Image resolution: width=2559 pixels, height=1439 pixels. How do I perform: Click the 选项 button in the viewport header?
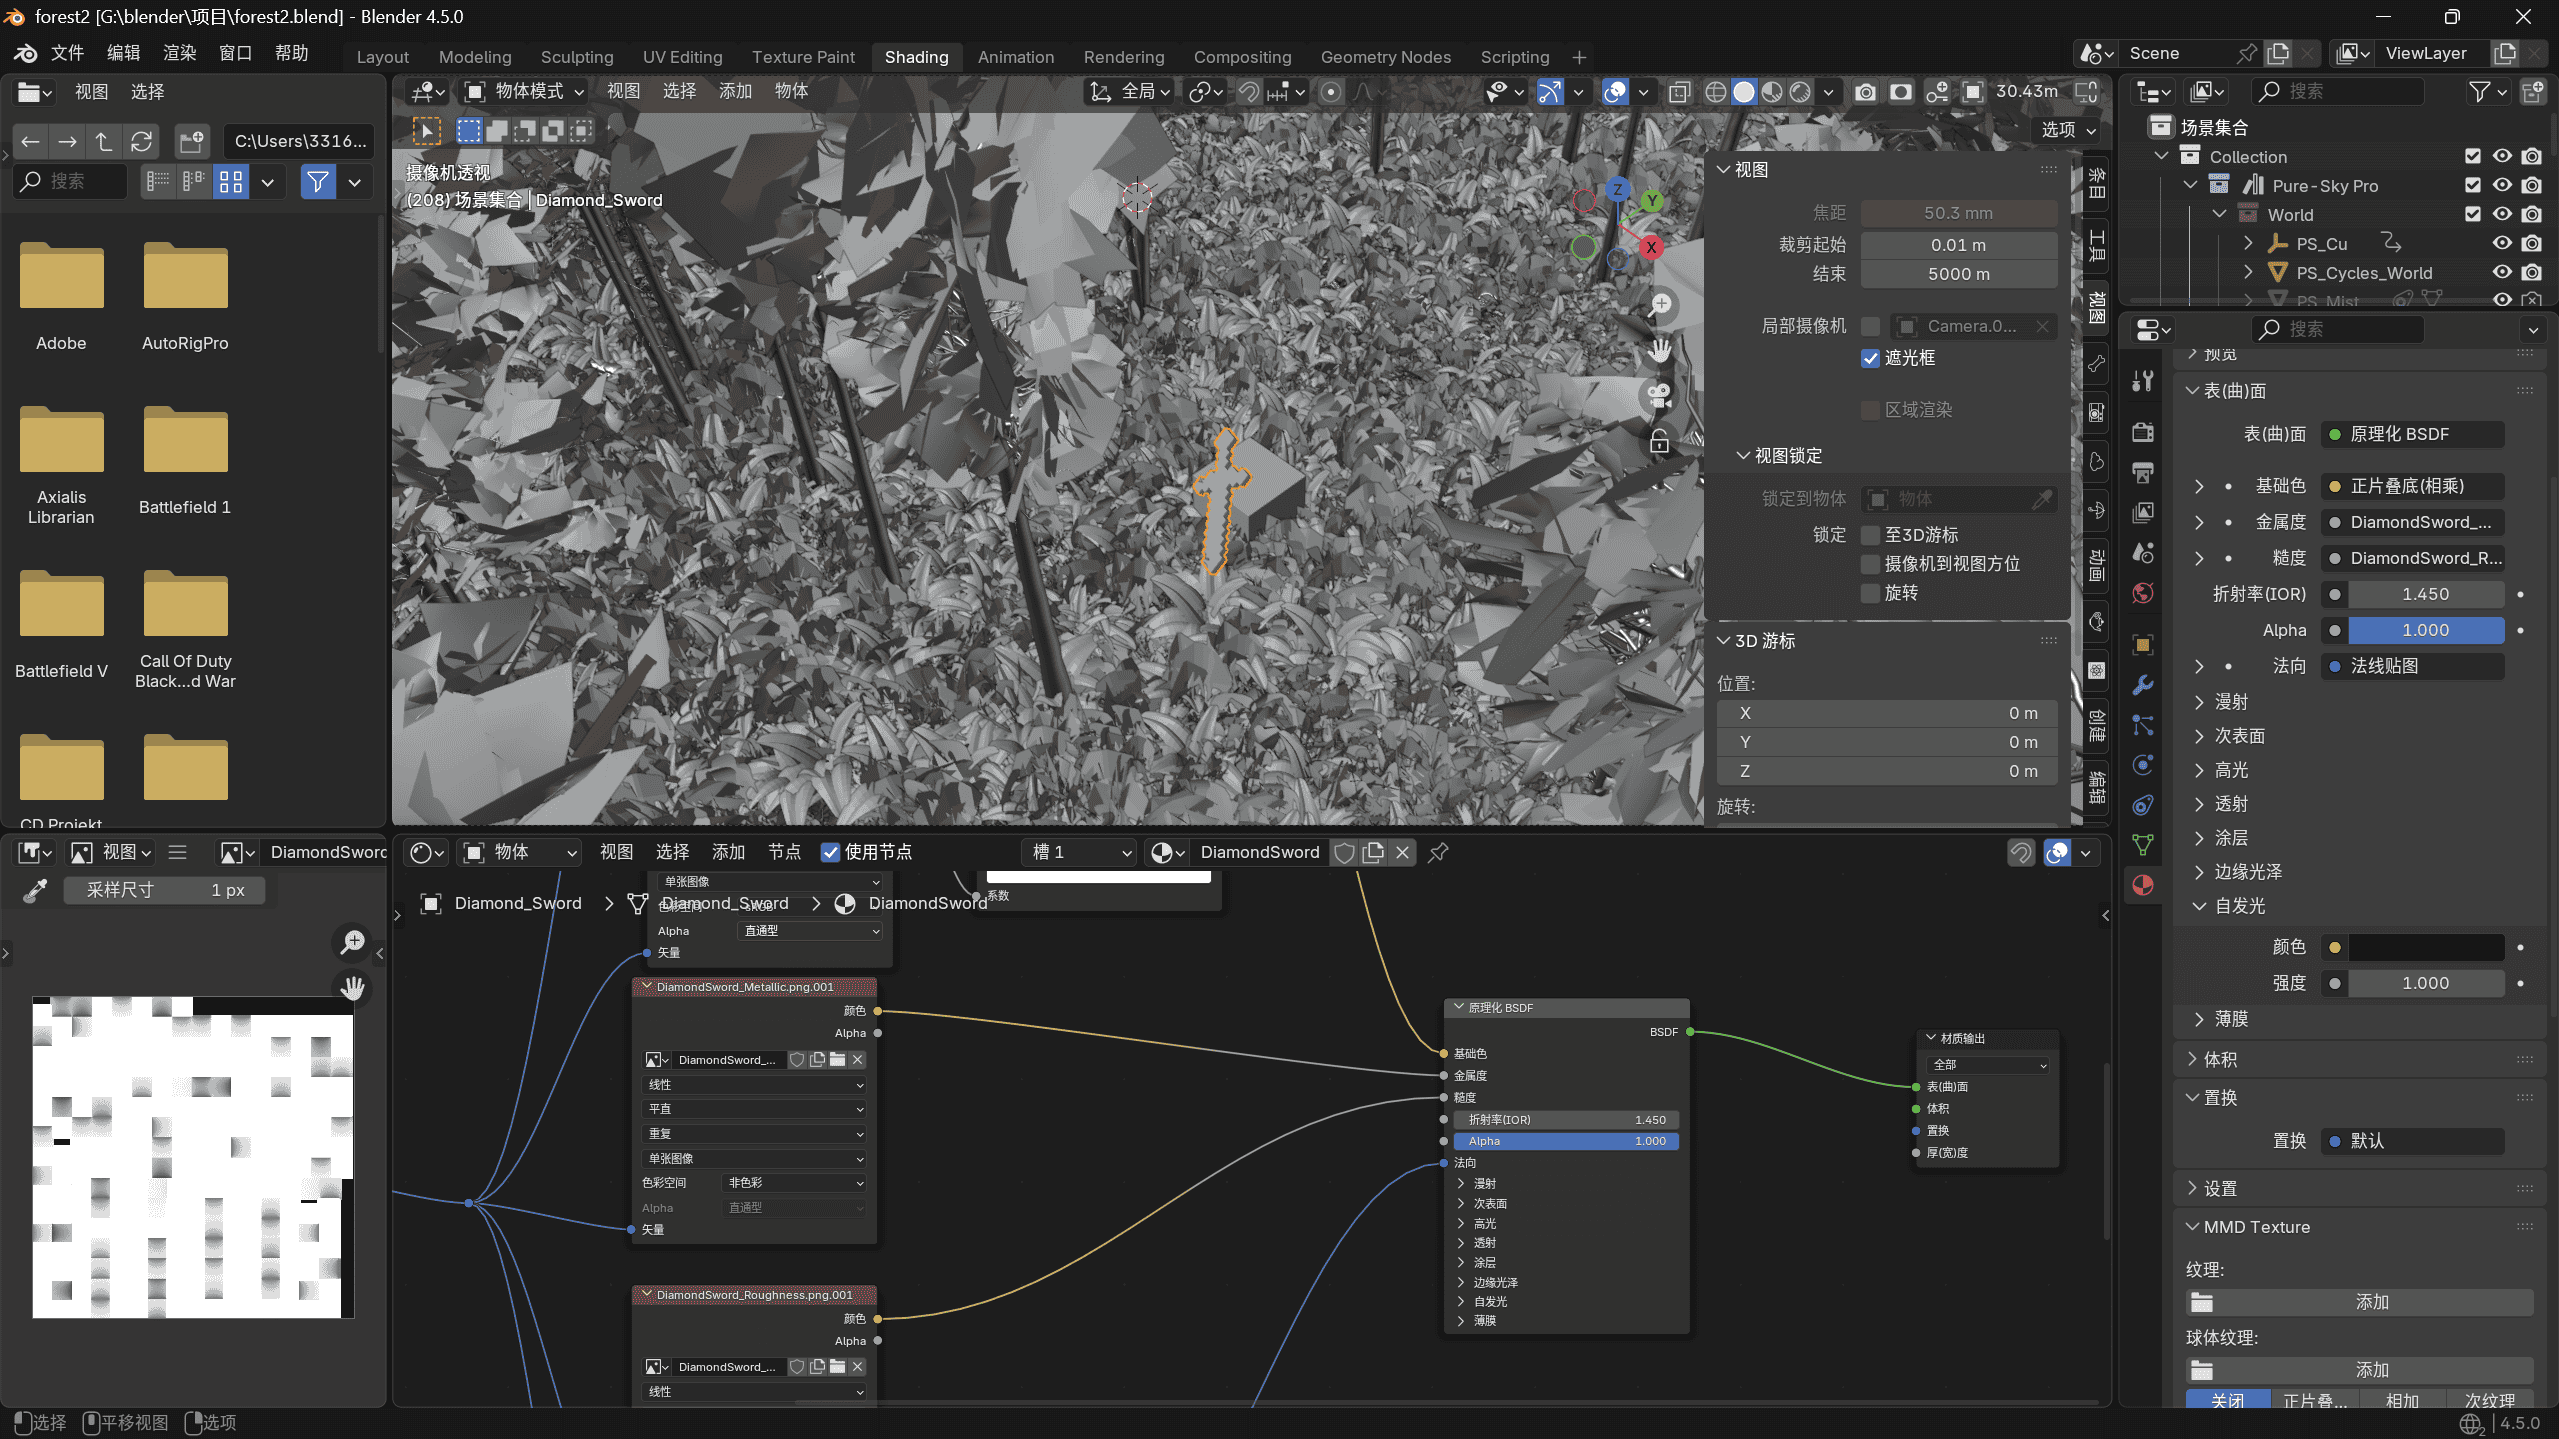[x=2067, y=130]
